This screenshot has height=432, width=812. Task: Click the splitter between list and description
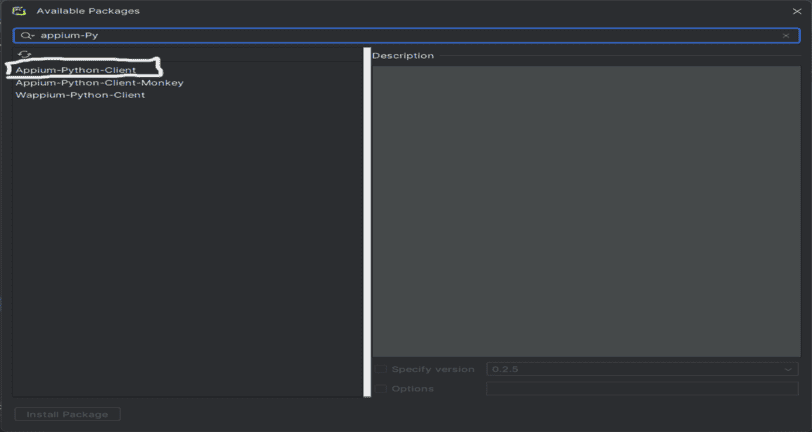click(x=367, y=222)
